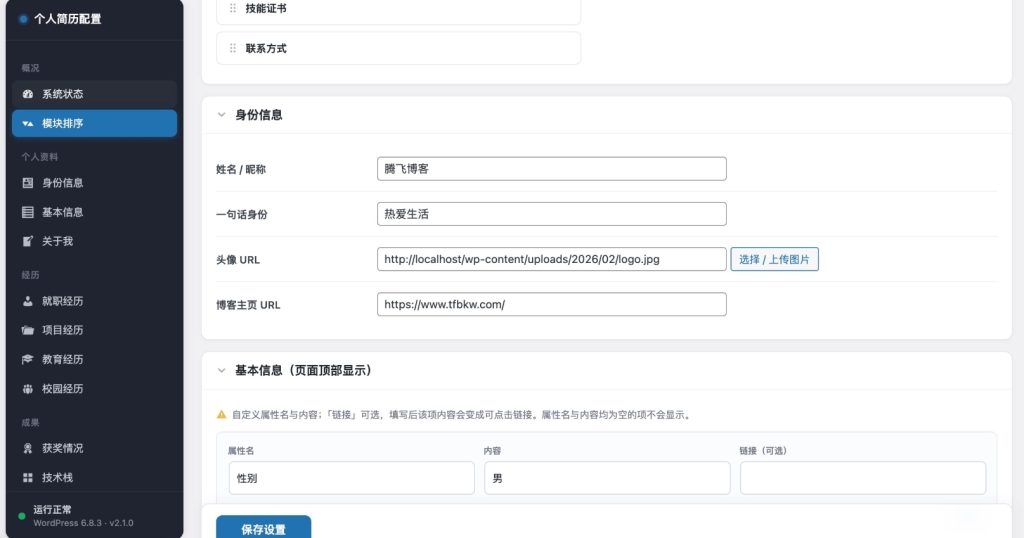The width and height of the screenshot is (1024, 538).
Task: Click the 系统状态 dashboard icon
Action: pyautogui.click(x=27, y=94)
